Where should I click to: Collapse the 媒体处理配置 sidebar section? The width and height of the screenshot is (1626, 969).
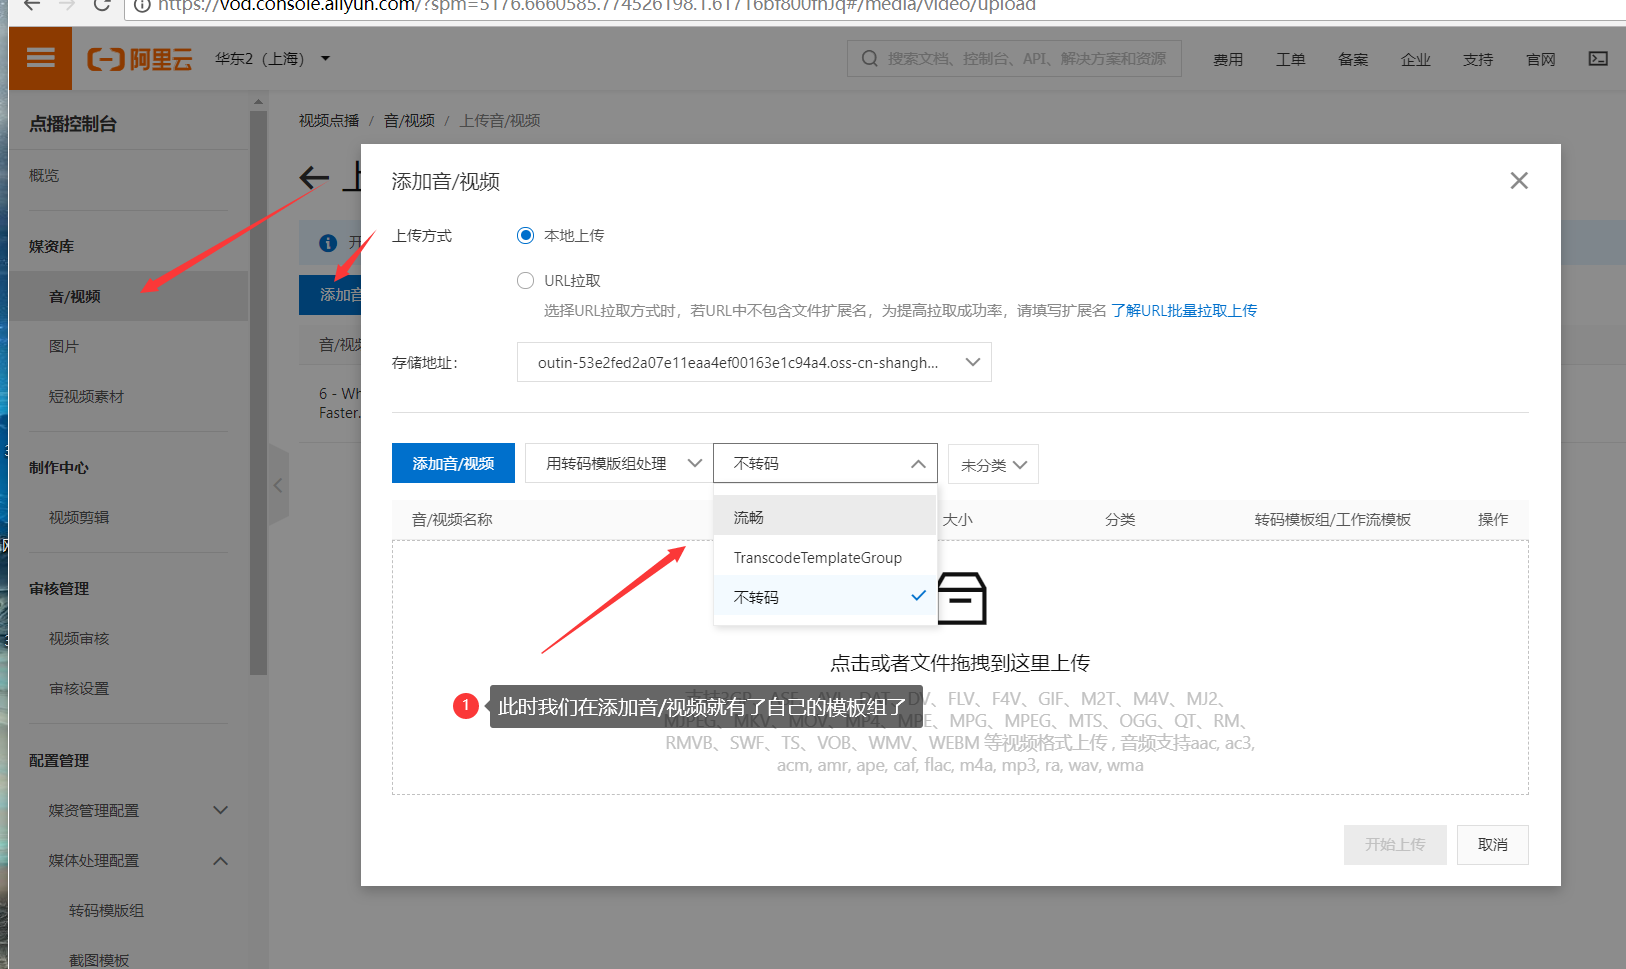click(220, 860)
